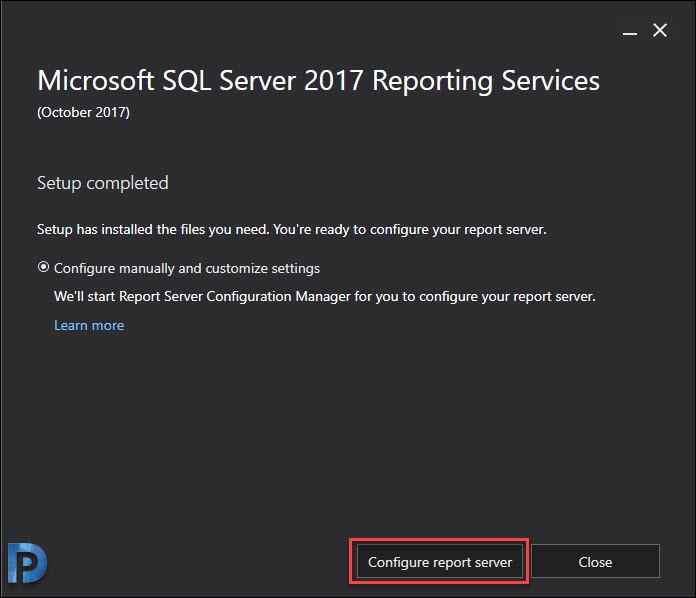Click the "Configure manually and customize settings" label
Image resolution: width=696 pixels, height=598 pixels.
(x=186, y=269)
